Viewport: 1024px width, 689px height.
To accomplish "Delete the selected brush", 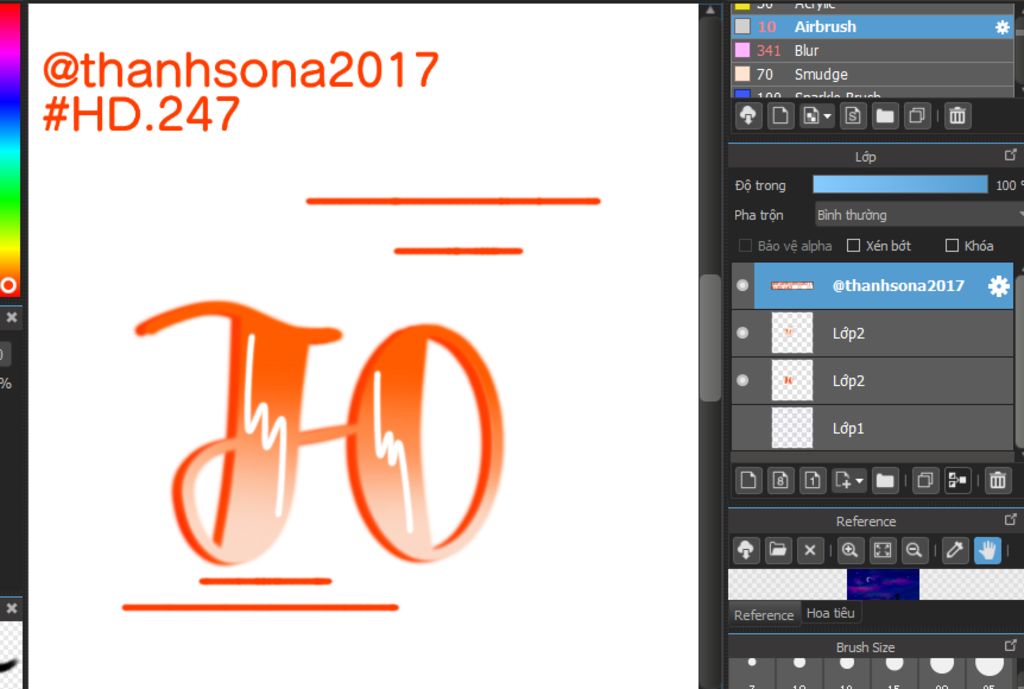I will 957,116.
